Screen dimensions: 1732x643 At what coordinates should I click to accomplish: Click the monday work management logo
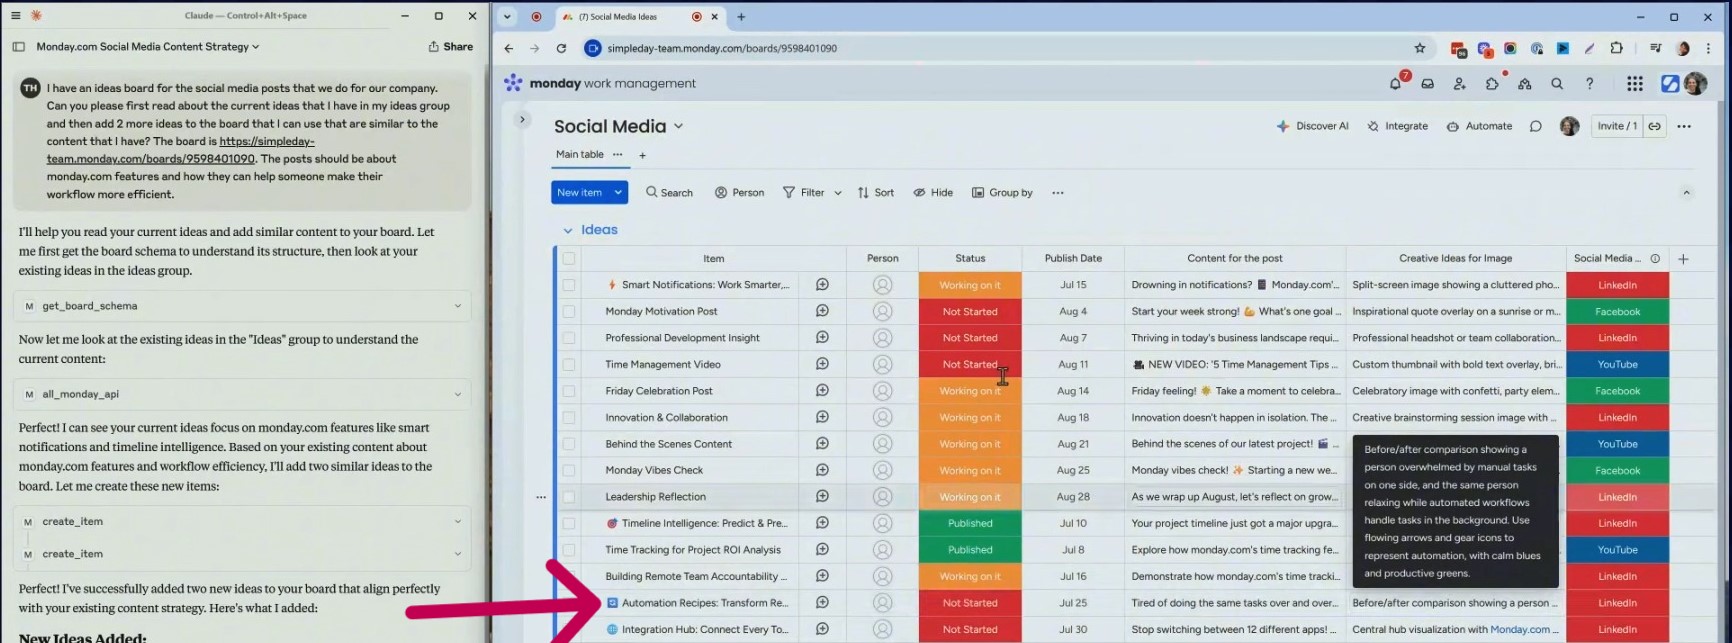coord(600,83)
